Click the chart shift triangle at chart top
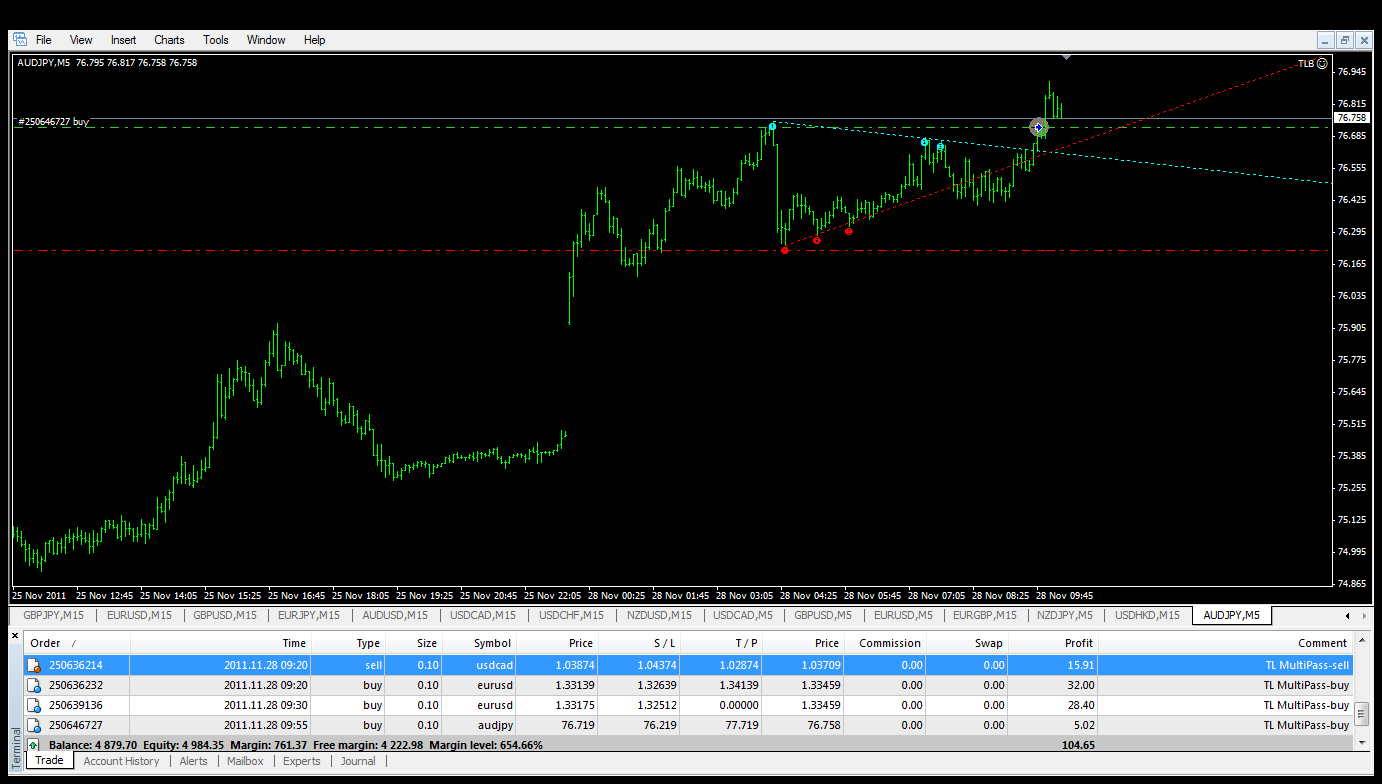The image size is (1382, 784). (x=1066, y=58)
